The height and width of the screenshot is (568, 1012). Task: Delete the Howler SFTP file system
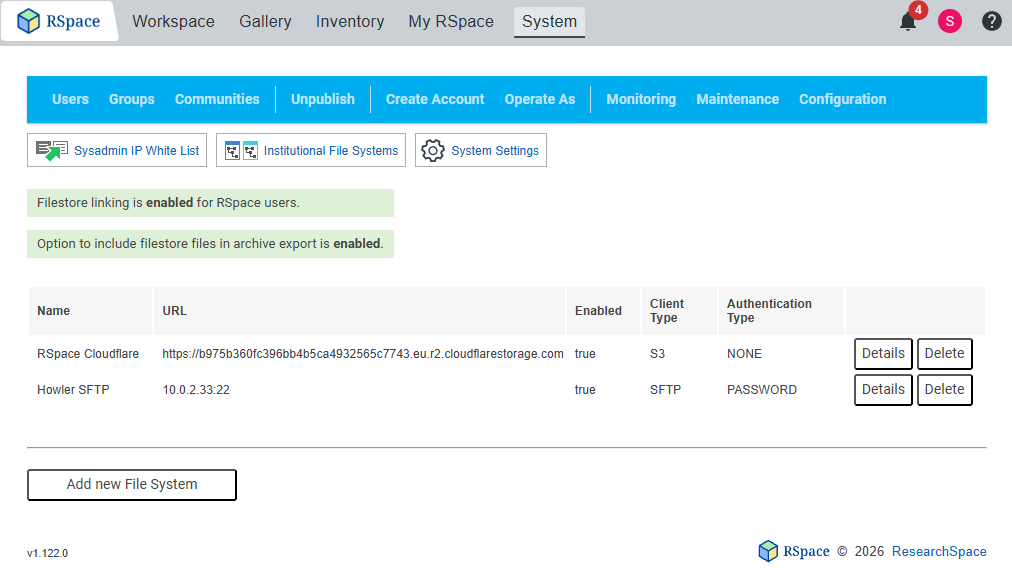point(944,390)
